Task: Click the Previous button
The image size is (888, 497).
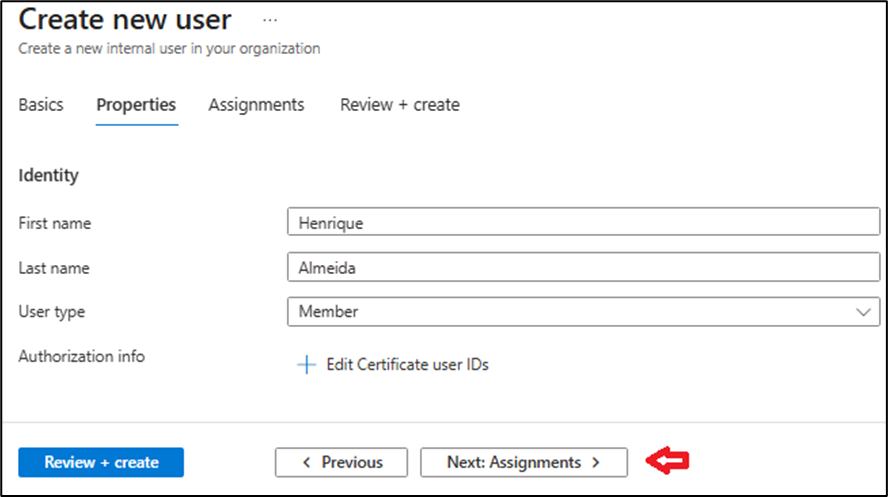Action: point(342,462)
